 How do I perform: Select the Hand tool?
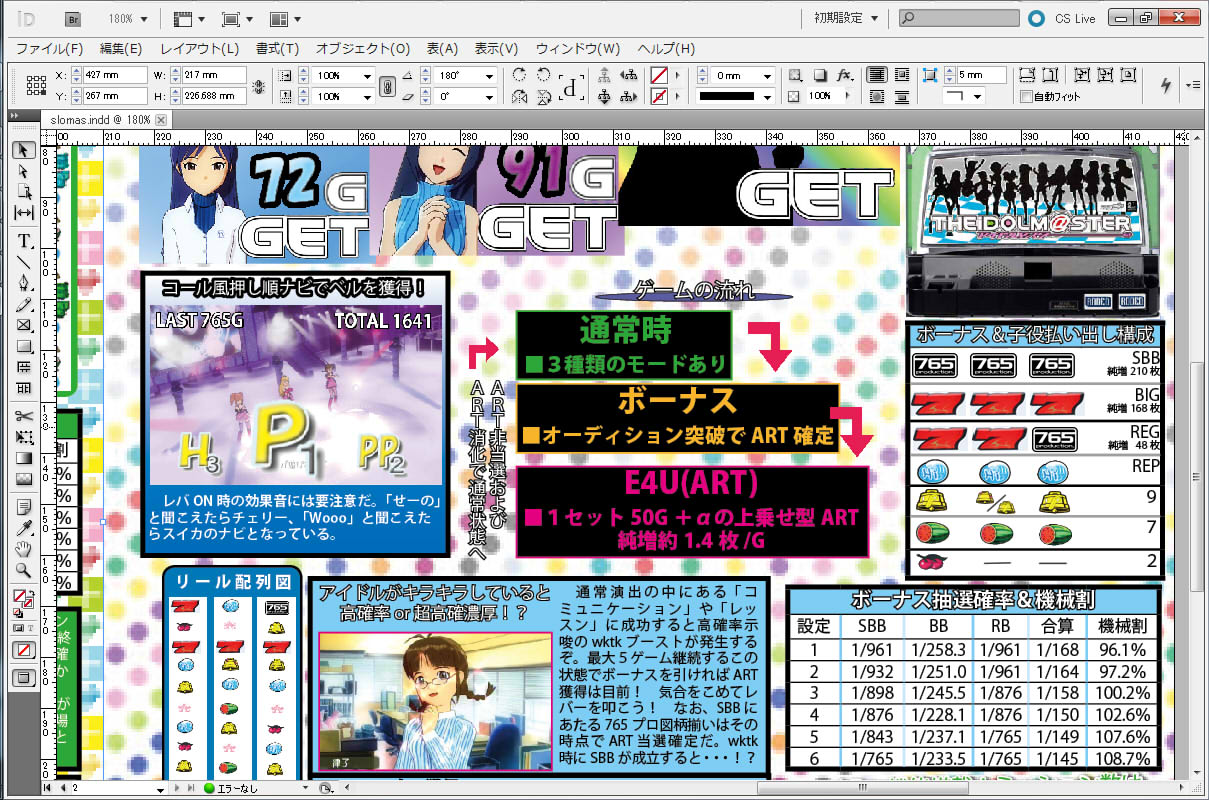(24, 549)
